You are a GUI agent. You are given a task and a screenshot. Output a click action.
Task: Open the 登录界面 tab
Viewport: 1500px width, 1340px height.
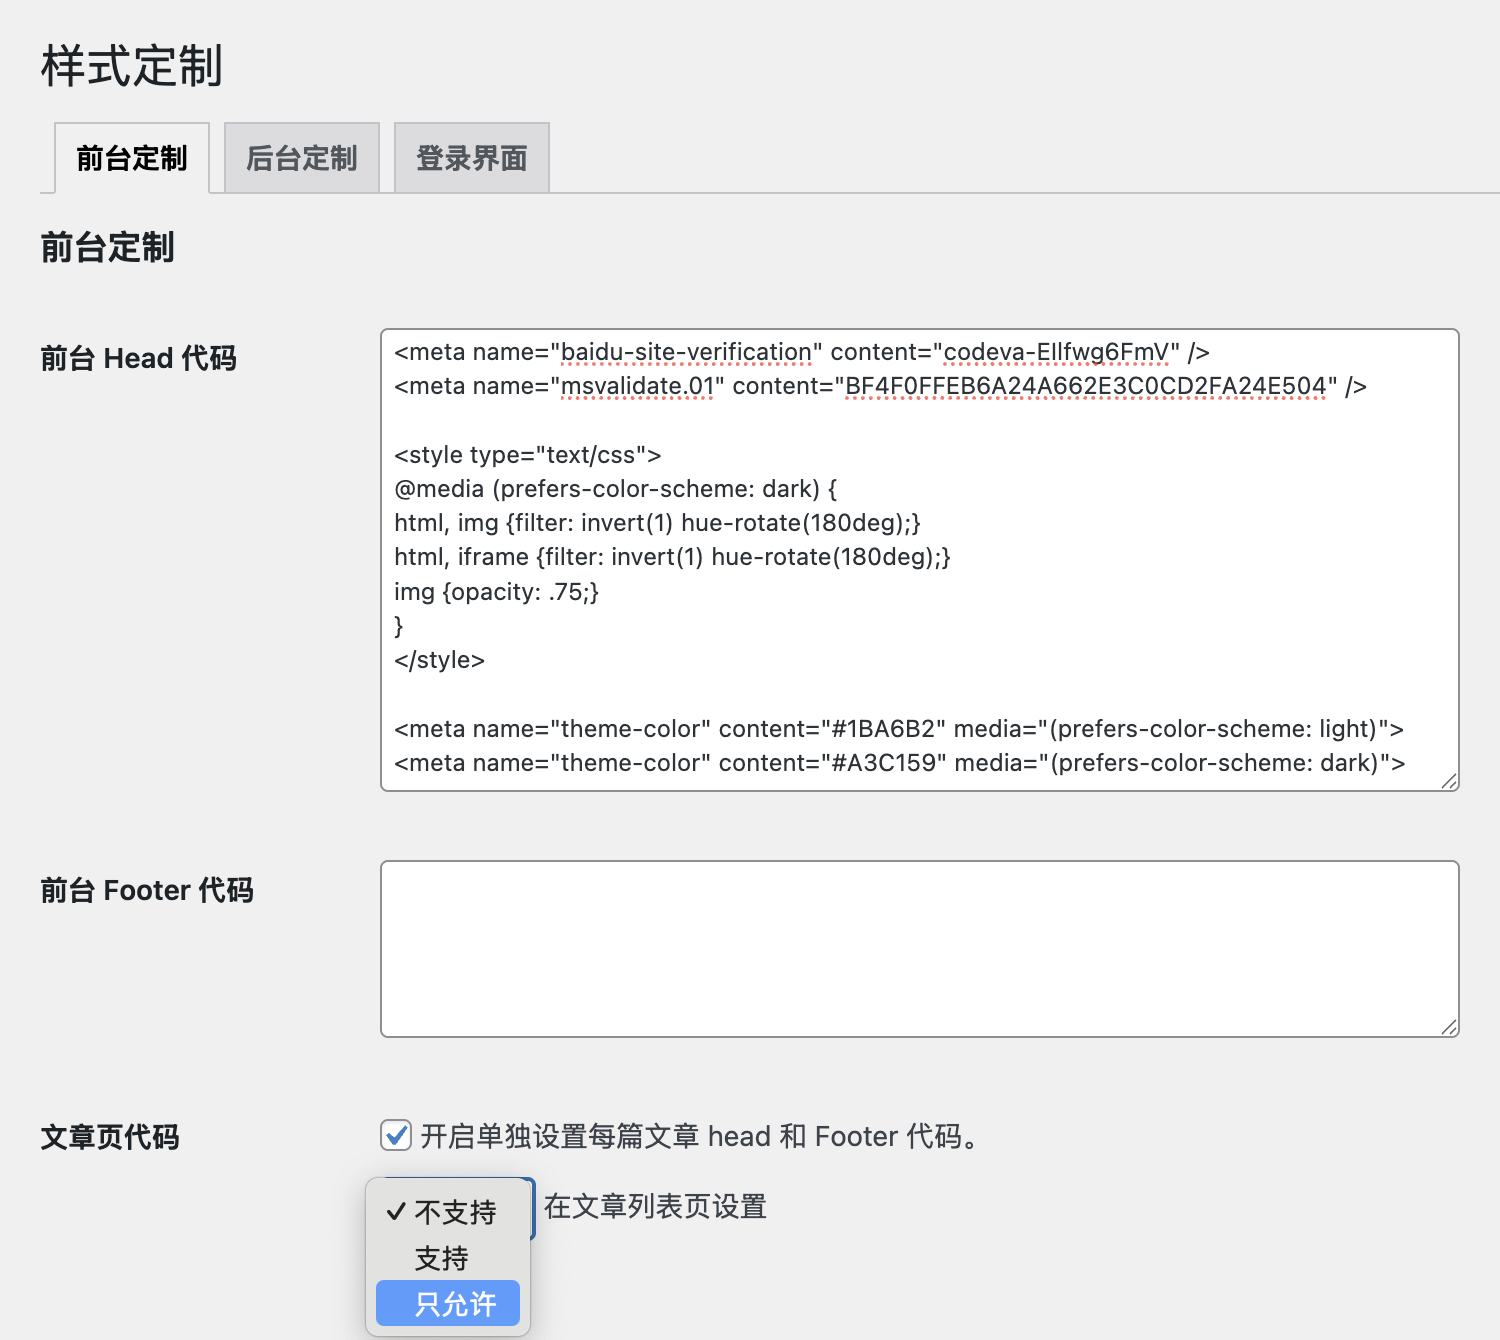(x=472, y=158)
